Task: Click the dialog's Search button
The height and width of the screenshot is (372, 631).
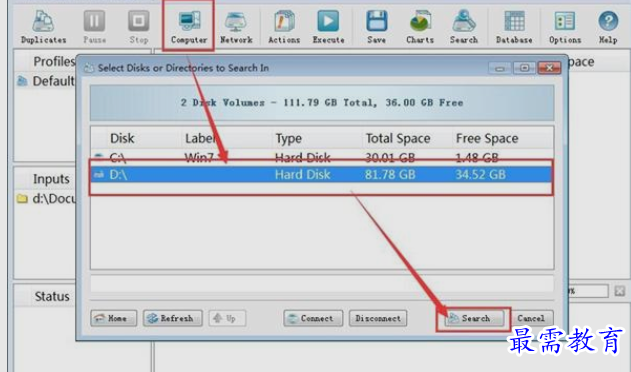Action: (x=474, y=318)
